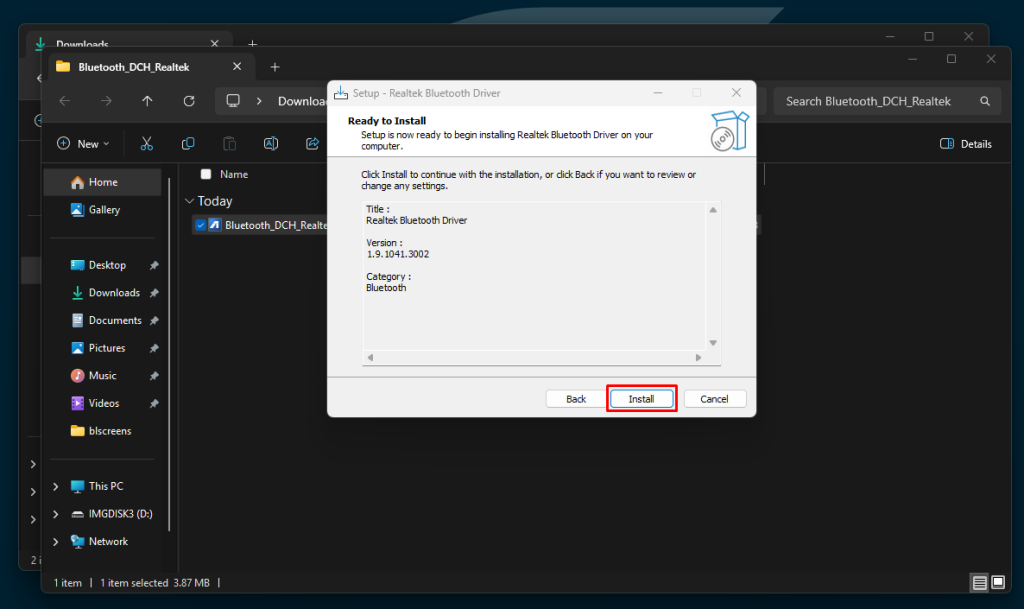1024x609 pixels.
Task: Click the Paste icon
Action: [229, 143]
